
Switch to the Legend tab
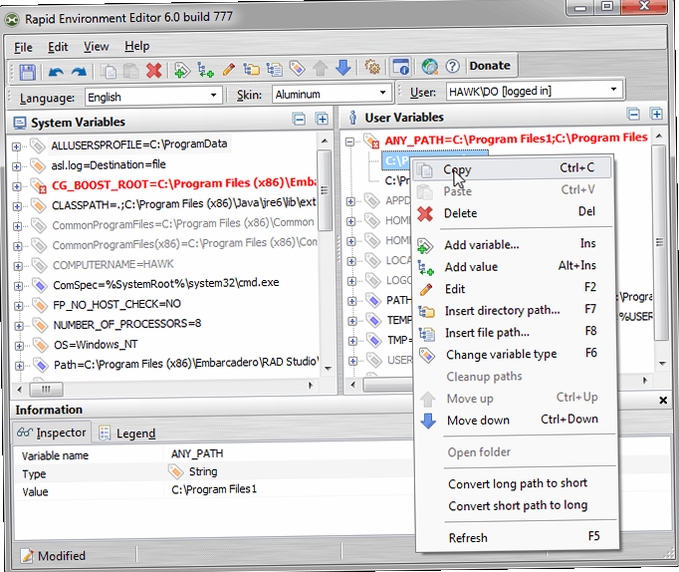[x=127, y=433]
